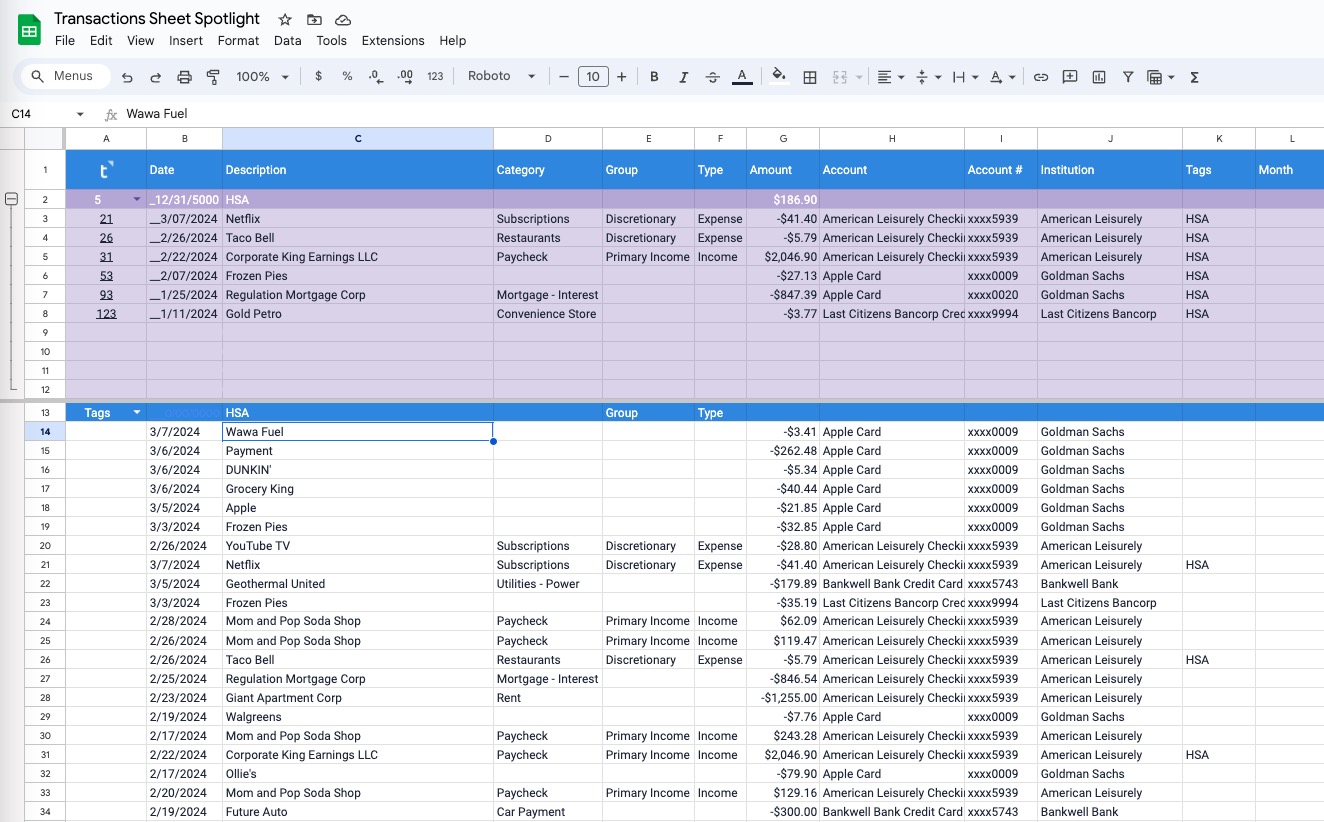Follow the link 123 in column A
The image size is (1324, 822).
[x=106, y=314]
